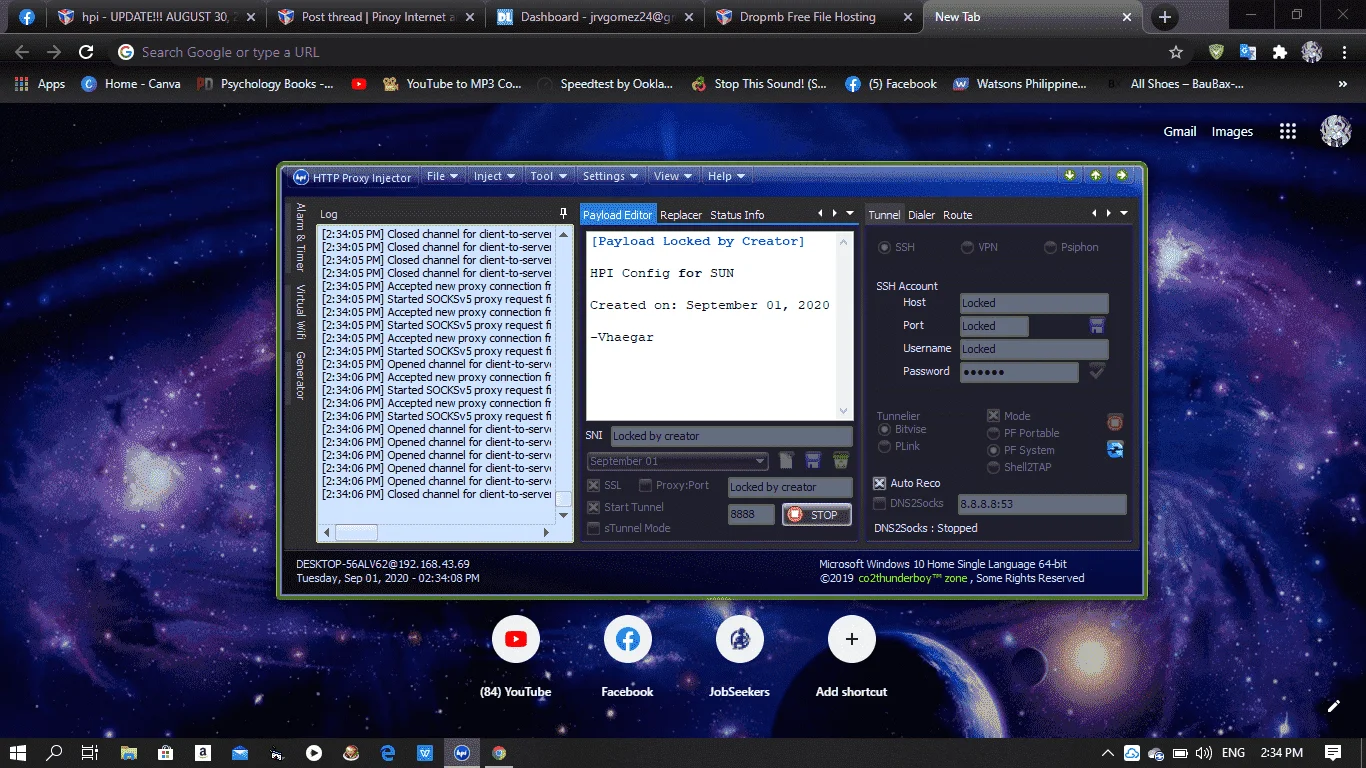
Task: Toggle the Auto Reco checkbox
Action: [880, 483]
